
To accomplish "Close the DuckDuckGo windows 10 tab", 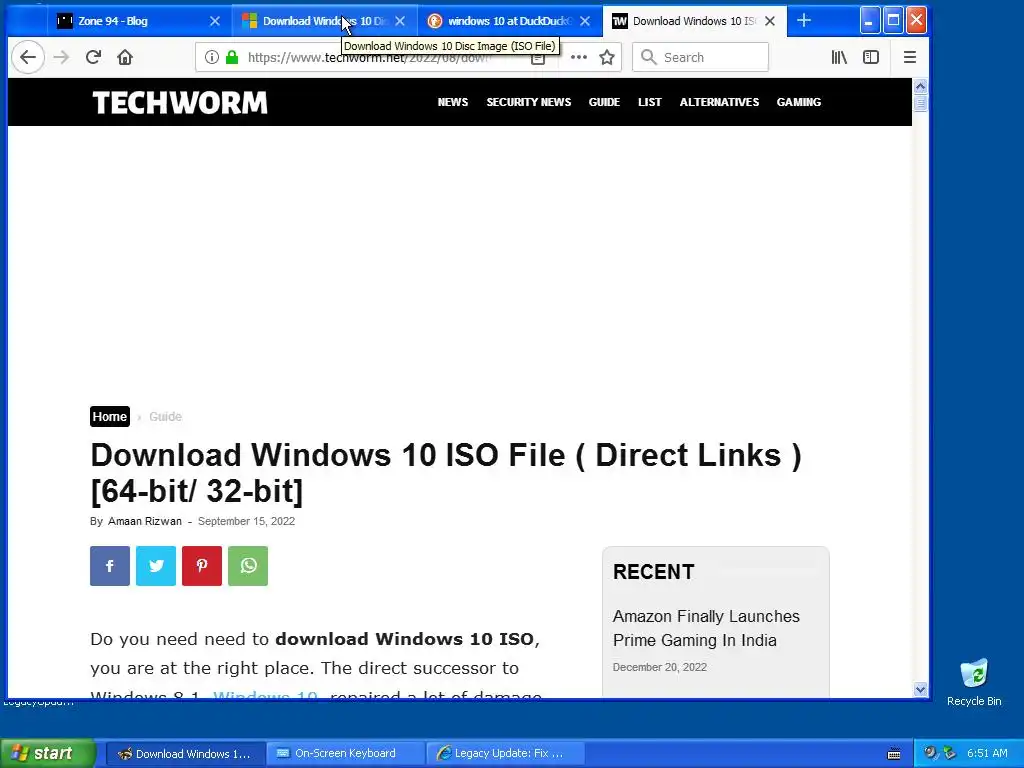I will pyautogui.click(x=585, y=21).
